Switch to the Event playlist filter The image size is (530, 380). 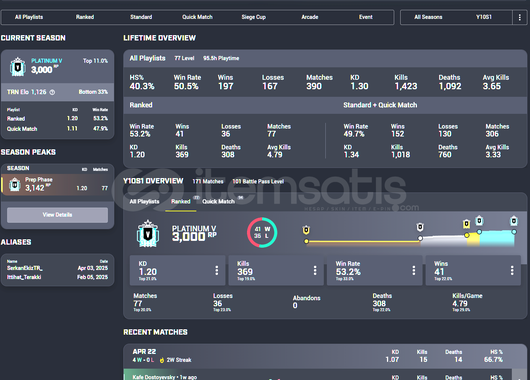coord(366,17)
